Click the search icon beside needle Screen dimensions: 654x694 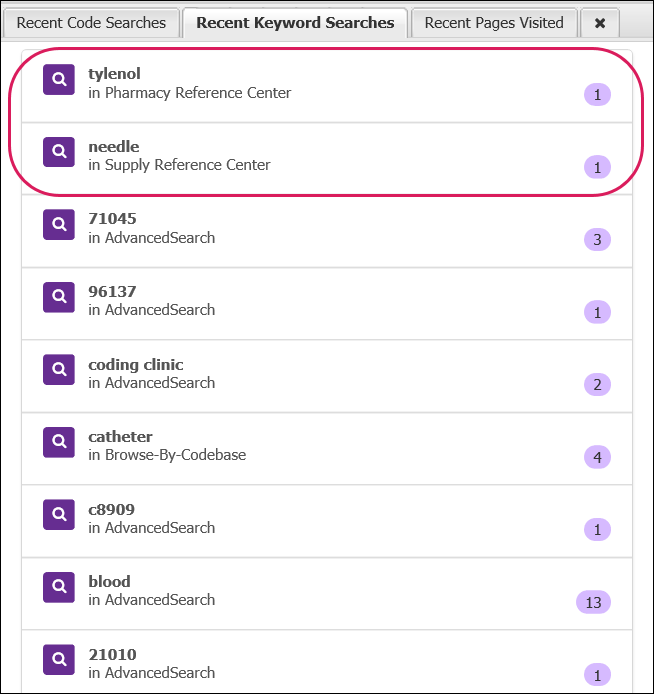point(59,152)
